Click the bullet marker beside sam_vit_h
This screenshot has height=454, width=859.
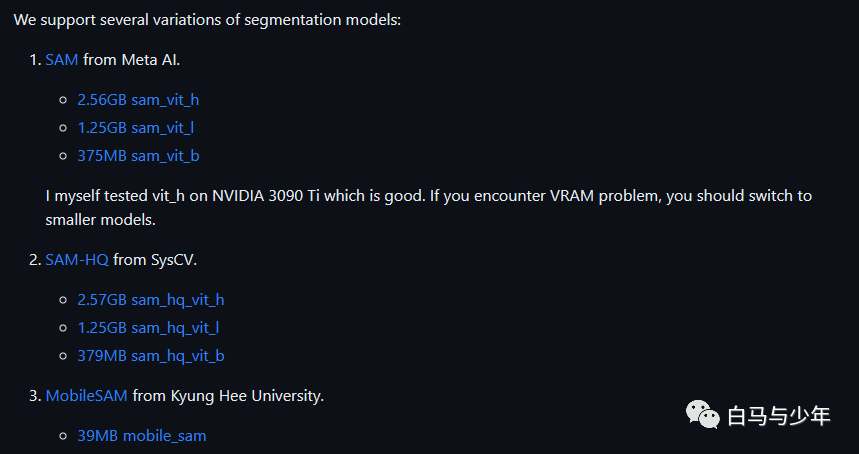(62, 100)
